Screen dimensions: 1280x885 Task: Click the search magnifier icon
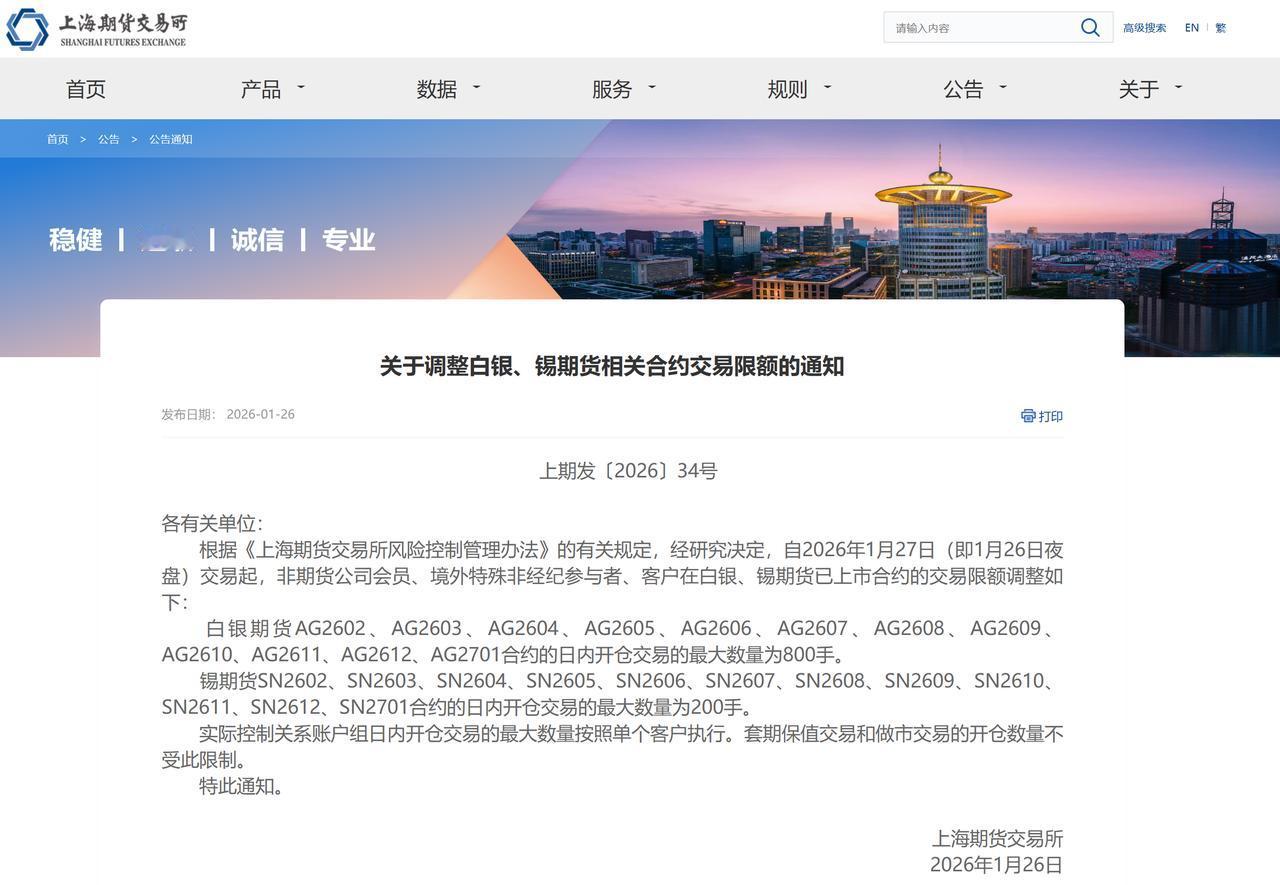coord(1090,28)
